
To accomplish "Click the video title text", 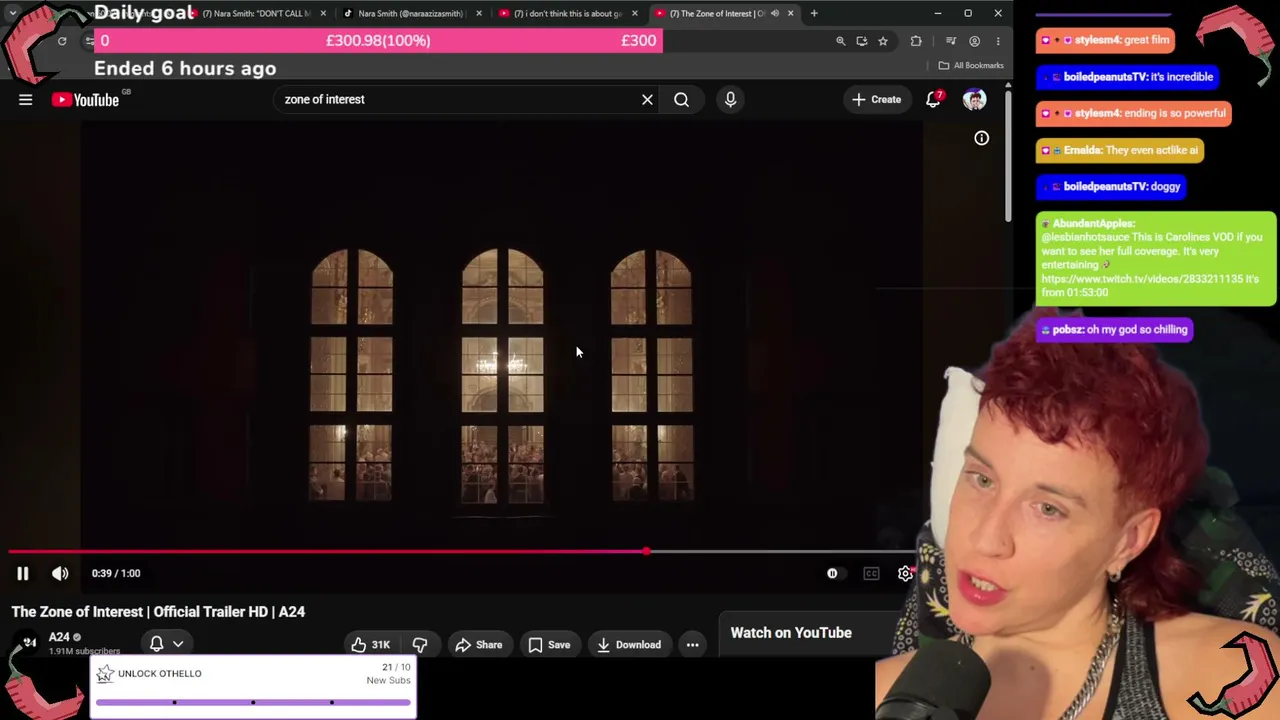I will 158,612.
